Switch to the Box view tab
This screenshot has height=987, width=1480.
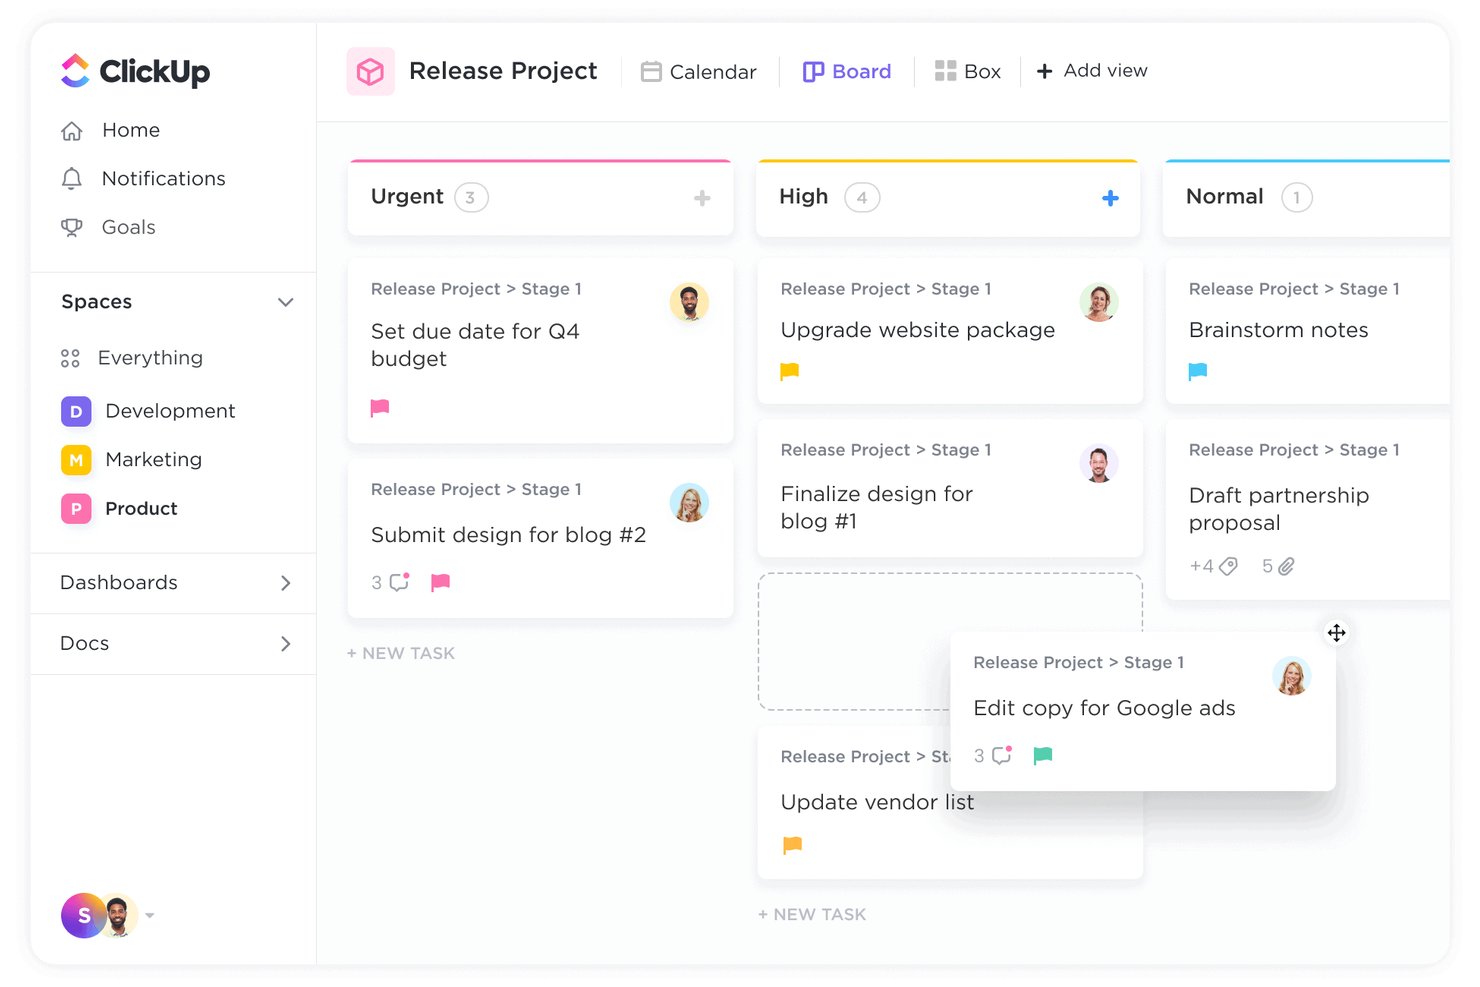(967, 72)
